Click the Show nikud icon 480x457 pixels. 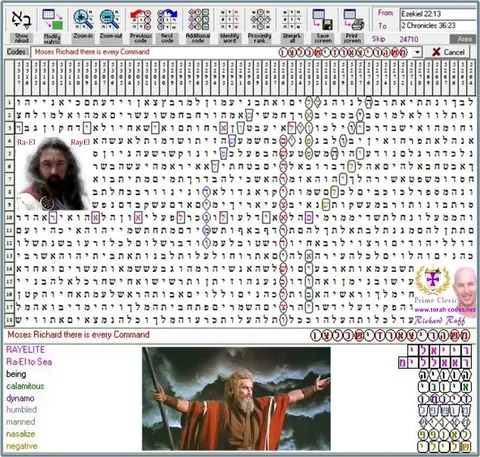tap(22, 19)
